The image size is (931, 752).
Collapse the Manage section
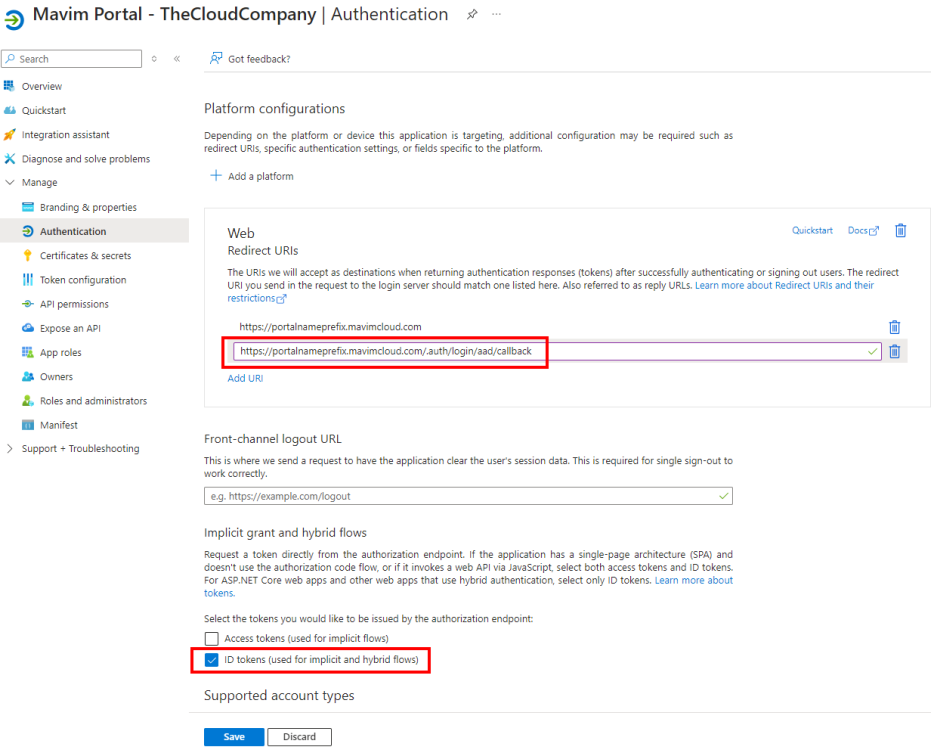tap(10, 182)
